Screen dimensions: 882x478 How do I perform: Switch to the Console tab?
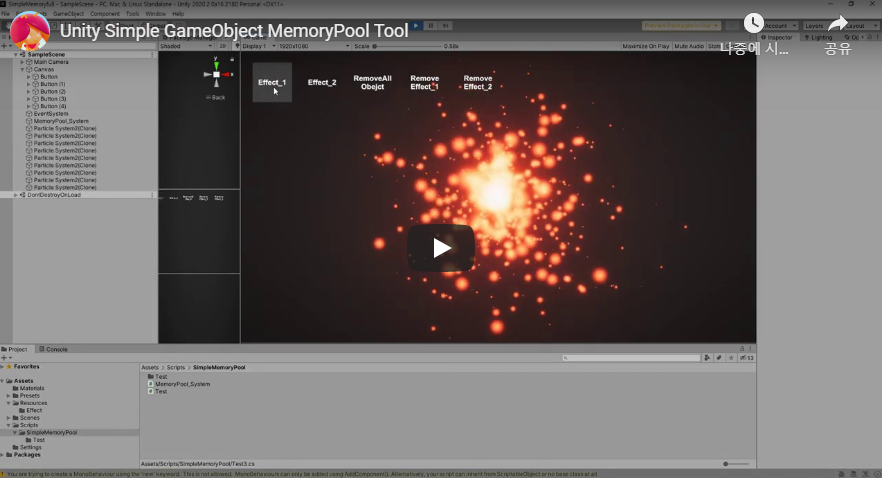pos(53,349)
